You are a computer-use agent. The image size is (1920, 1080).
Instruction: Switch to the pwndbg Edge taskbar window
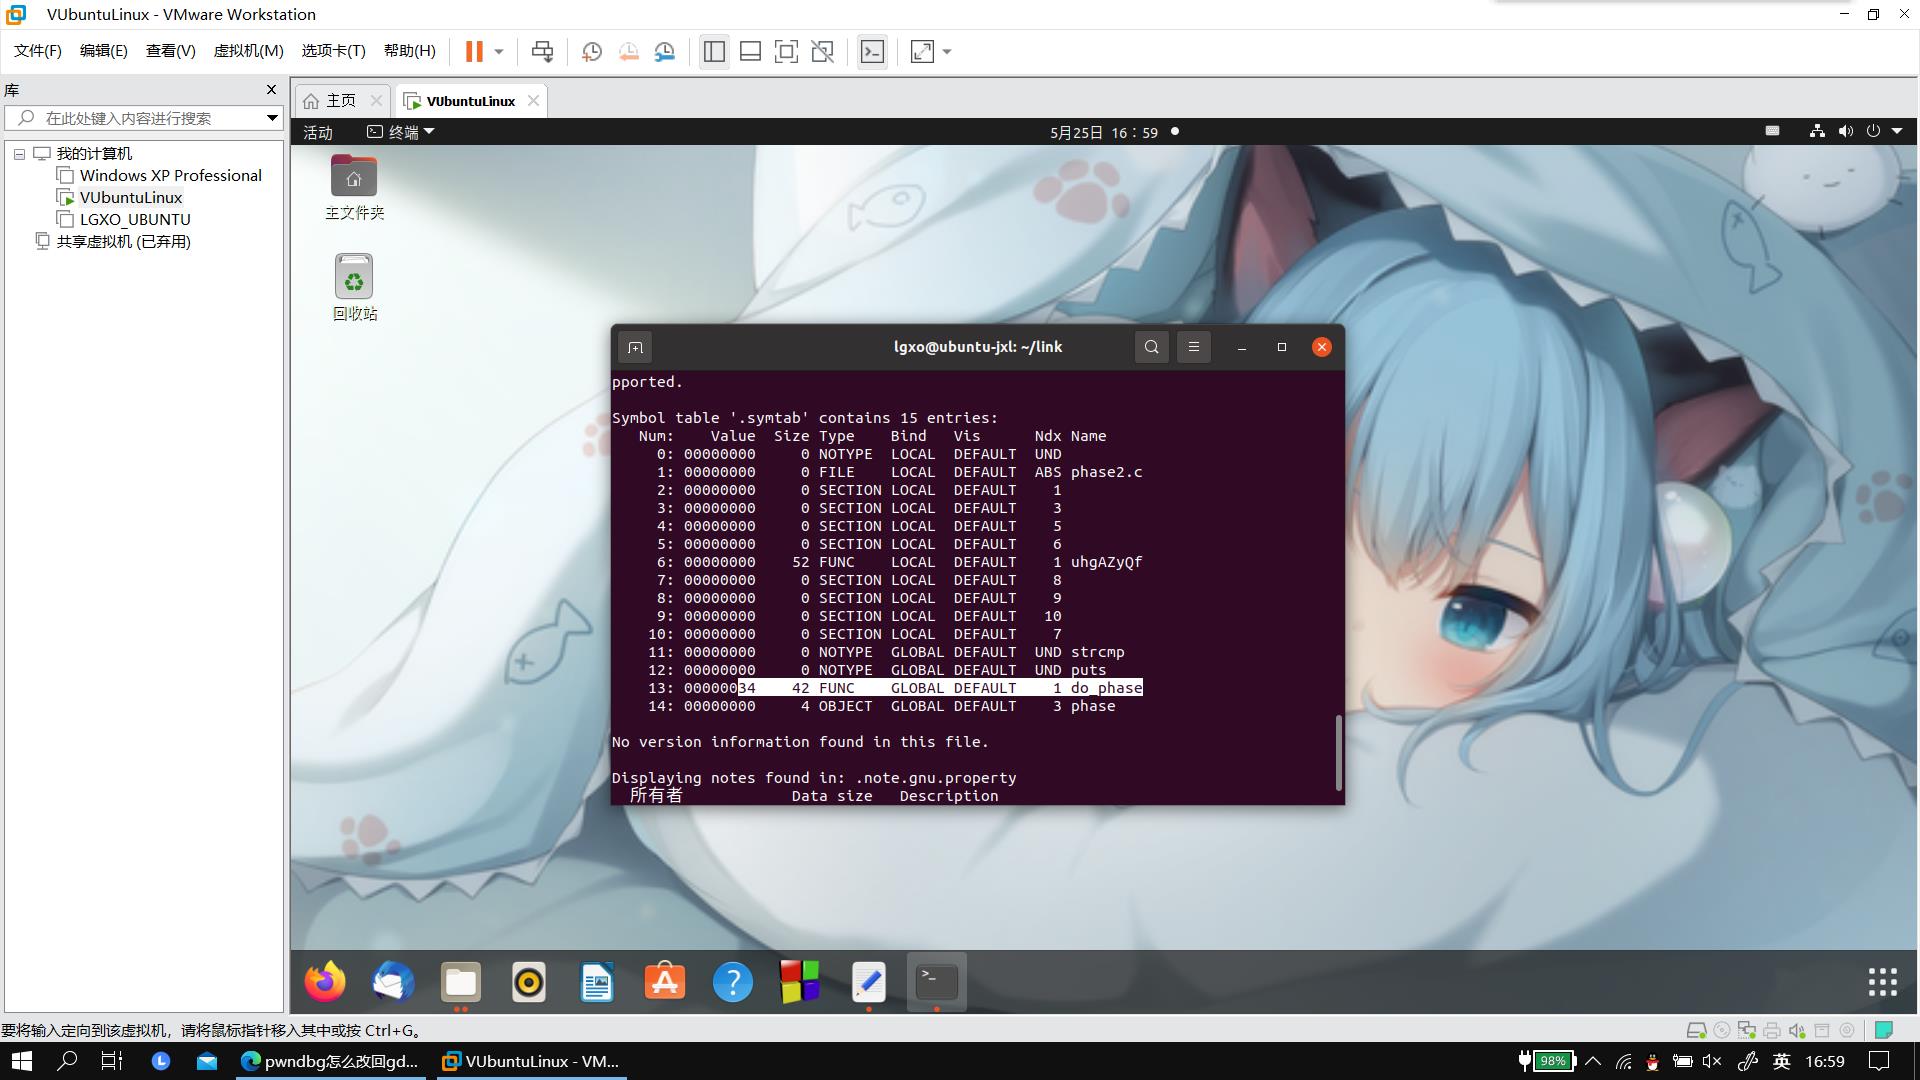330,1061
